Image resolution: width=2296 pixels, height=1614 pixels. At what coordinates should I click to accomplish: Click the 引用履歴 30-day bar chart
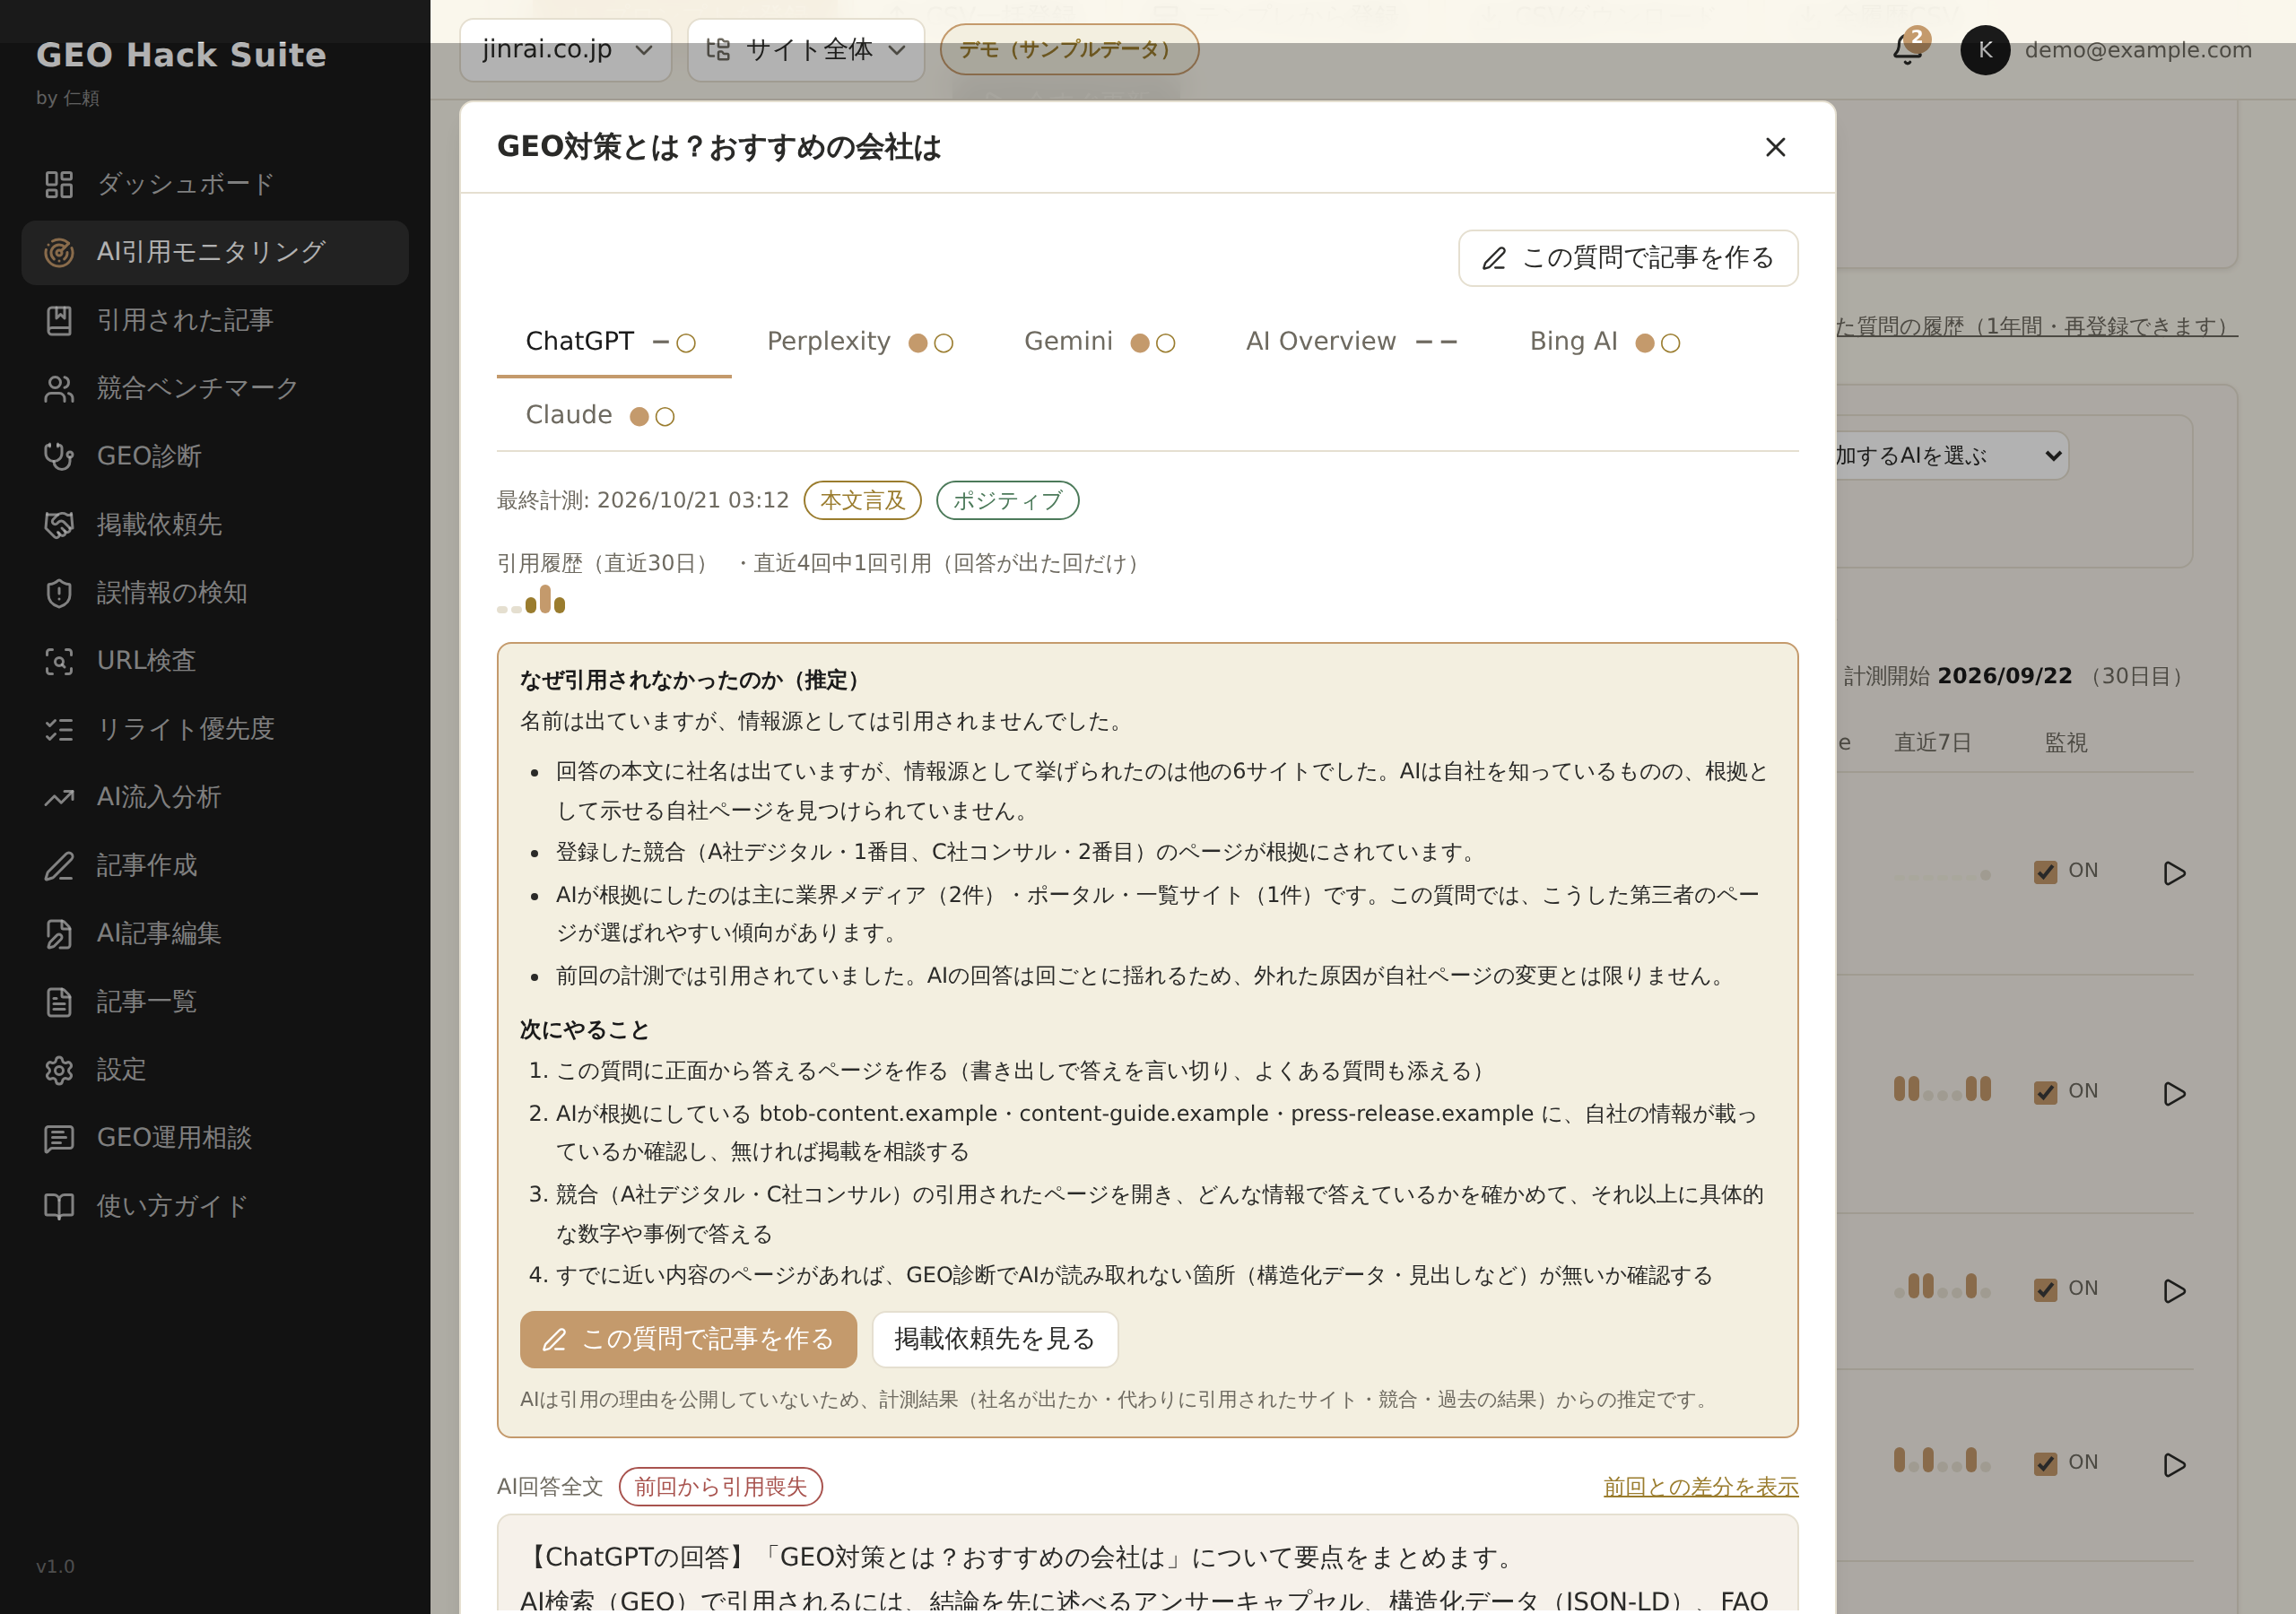(531, 599)
